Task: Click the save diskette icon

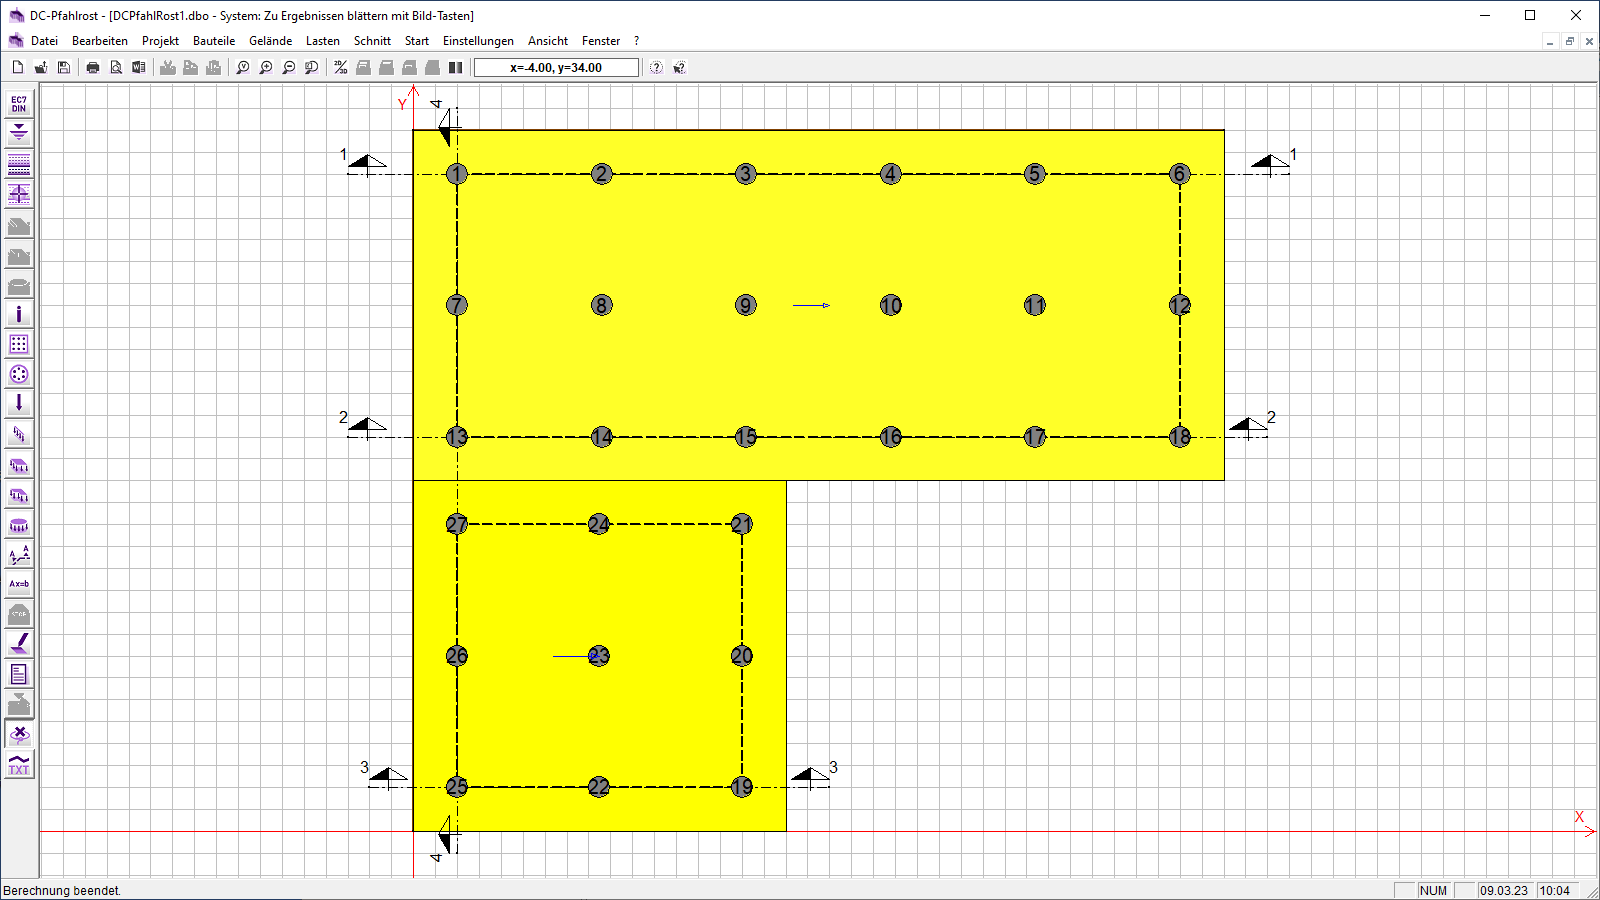Action: tap(64, 68)
